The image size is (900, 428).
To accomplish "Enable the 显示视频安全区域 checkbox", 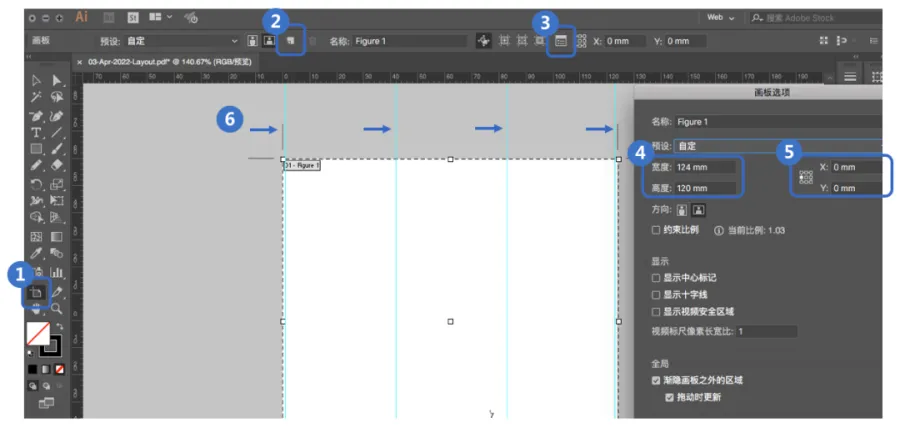I will [x=655, y=312].
